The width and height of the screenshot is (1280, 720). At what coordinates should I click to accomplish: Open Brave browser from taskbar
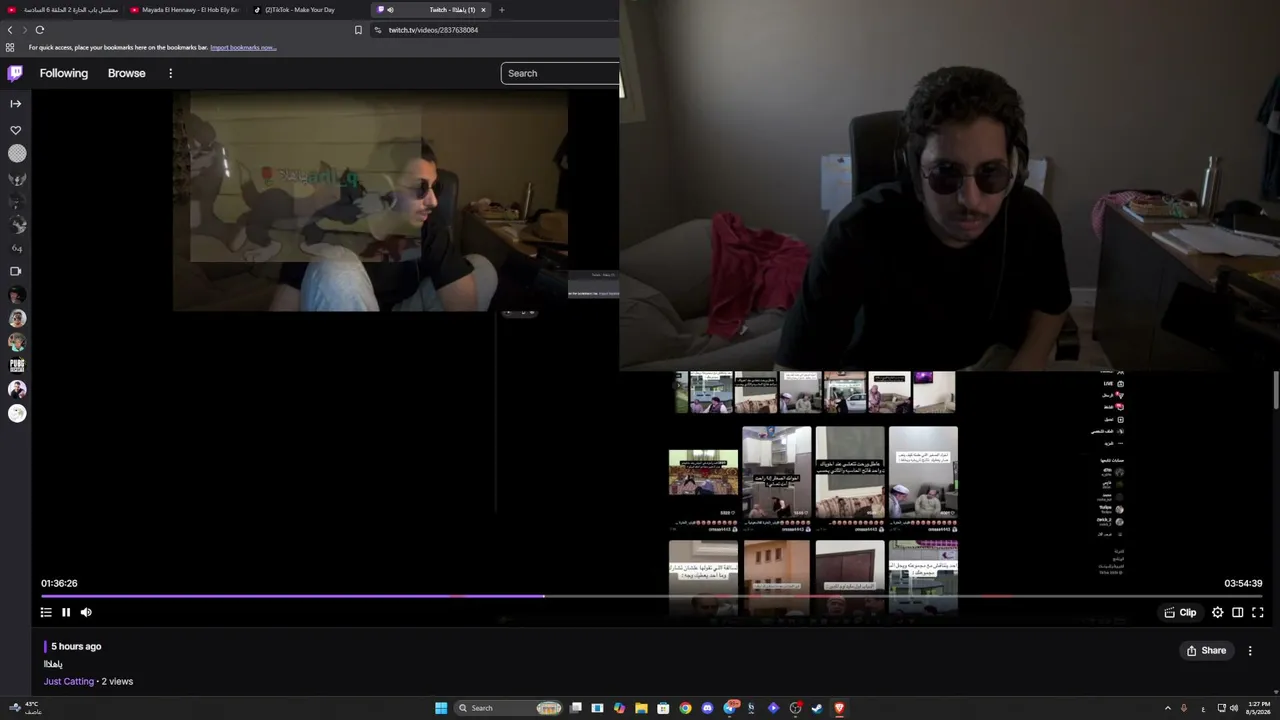839,708
